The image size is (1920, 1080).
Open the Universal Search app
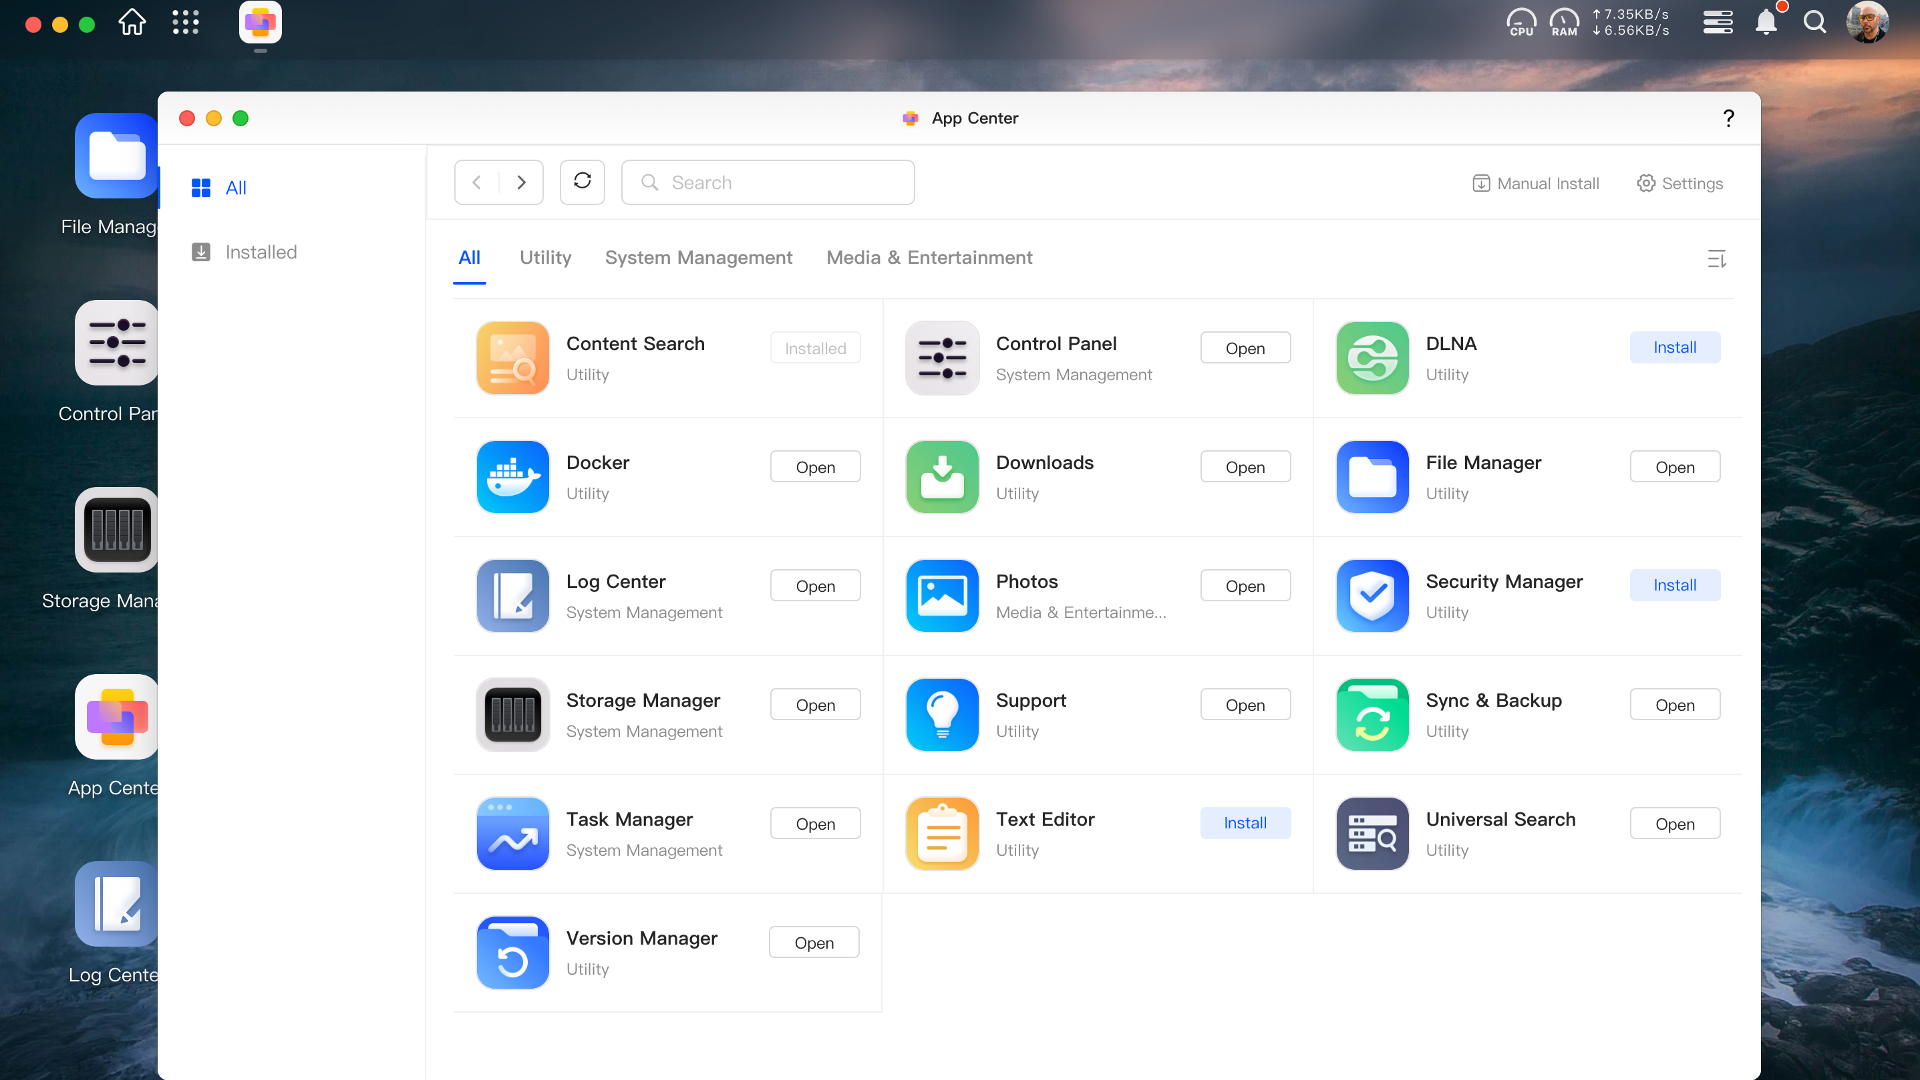tap(1673, 823)
